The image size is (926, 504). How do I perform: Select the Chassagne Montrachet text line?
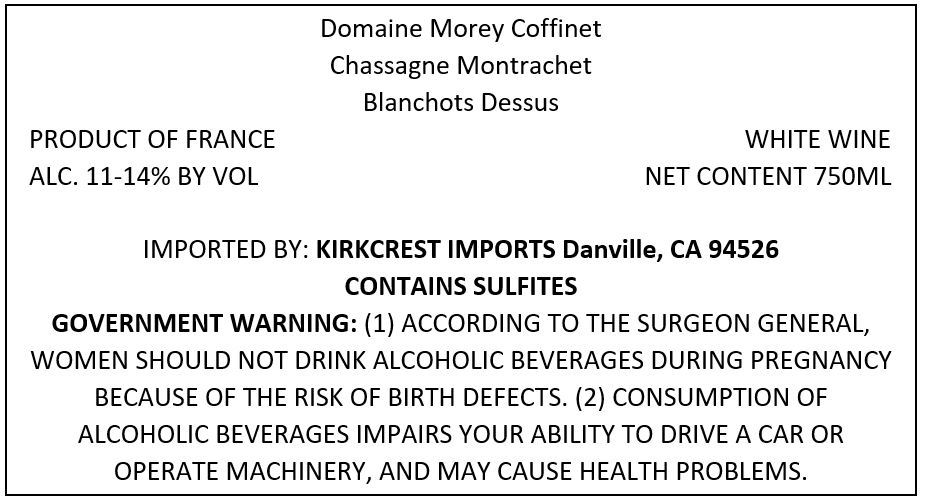tap(461, 66)
